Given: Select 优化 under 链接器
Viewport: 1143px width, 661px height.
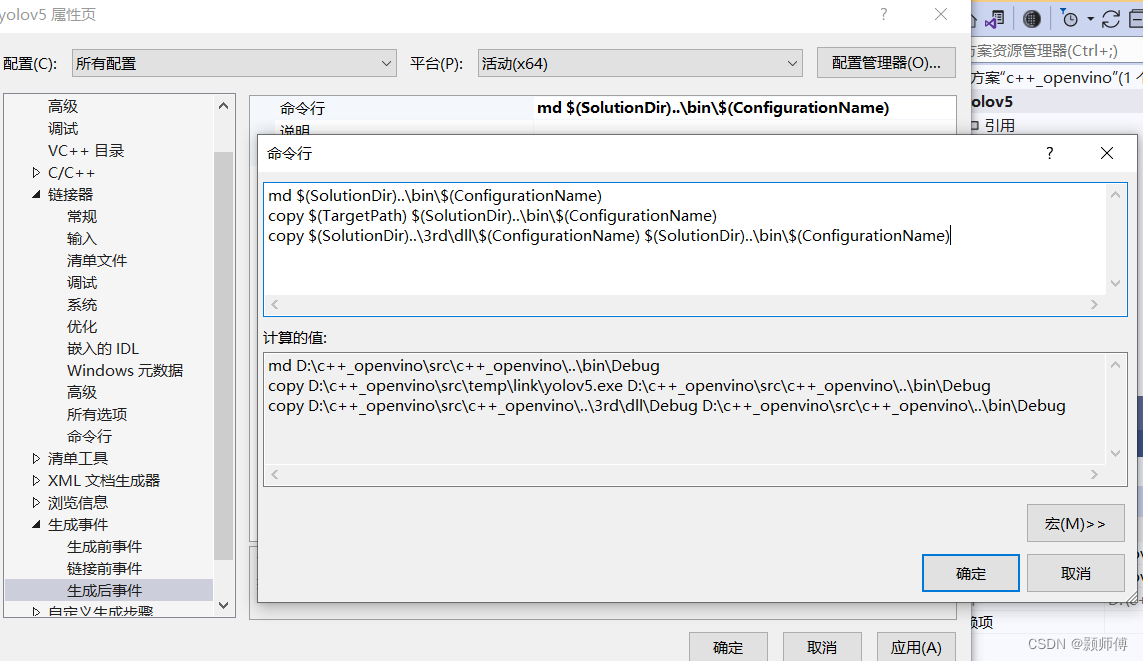Looking at the screenshot, I should coord(82,326).
